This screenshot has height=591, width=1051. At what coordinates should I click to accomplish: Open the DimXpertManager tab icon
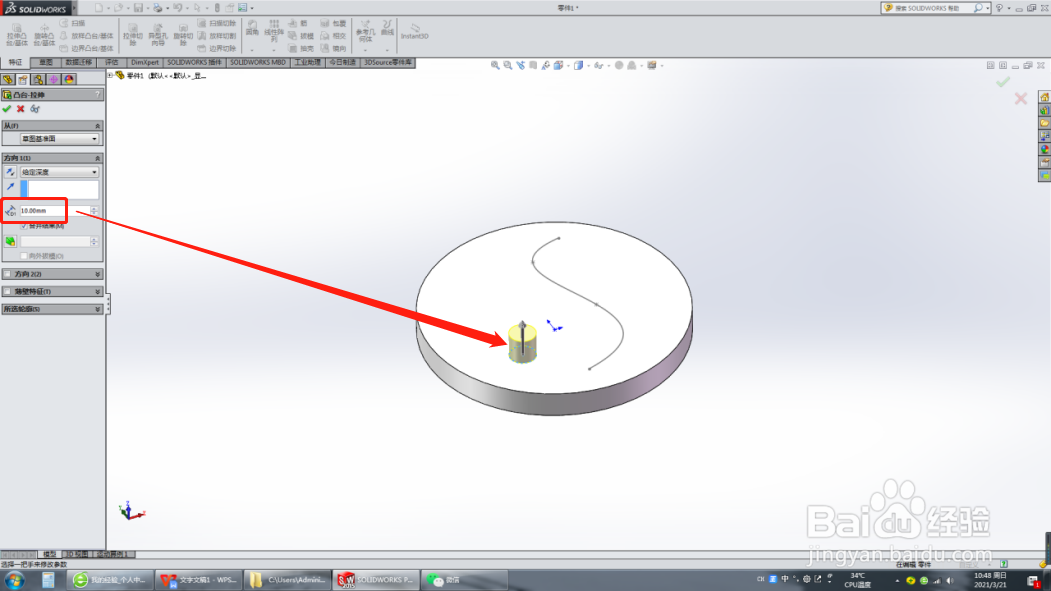pos(54,79)
